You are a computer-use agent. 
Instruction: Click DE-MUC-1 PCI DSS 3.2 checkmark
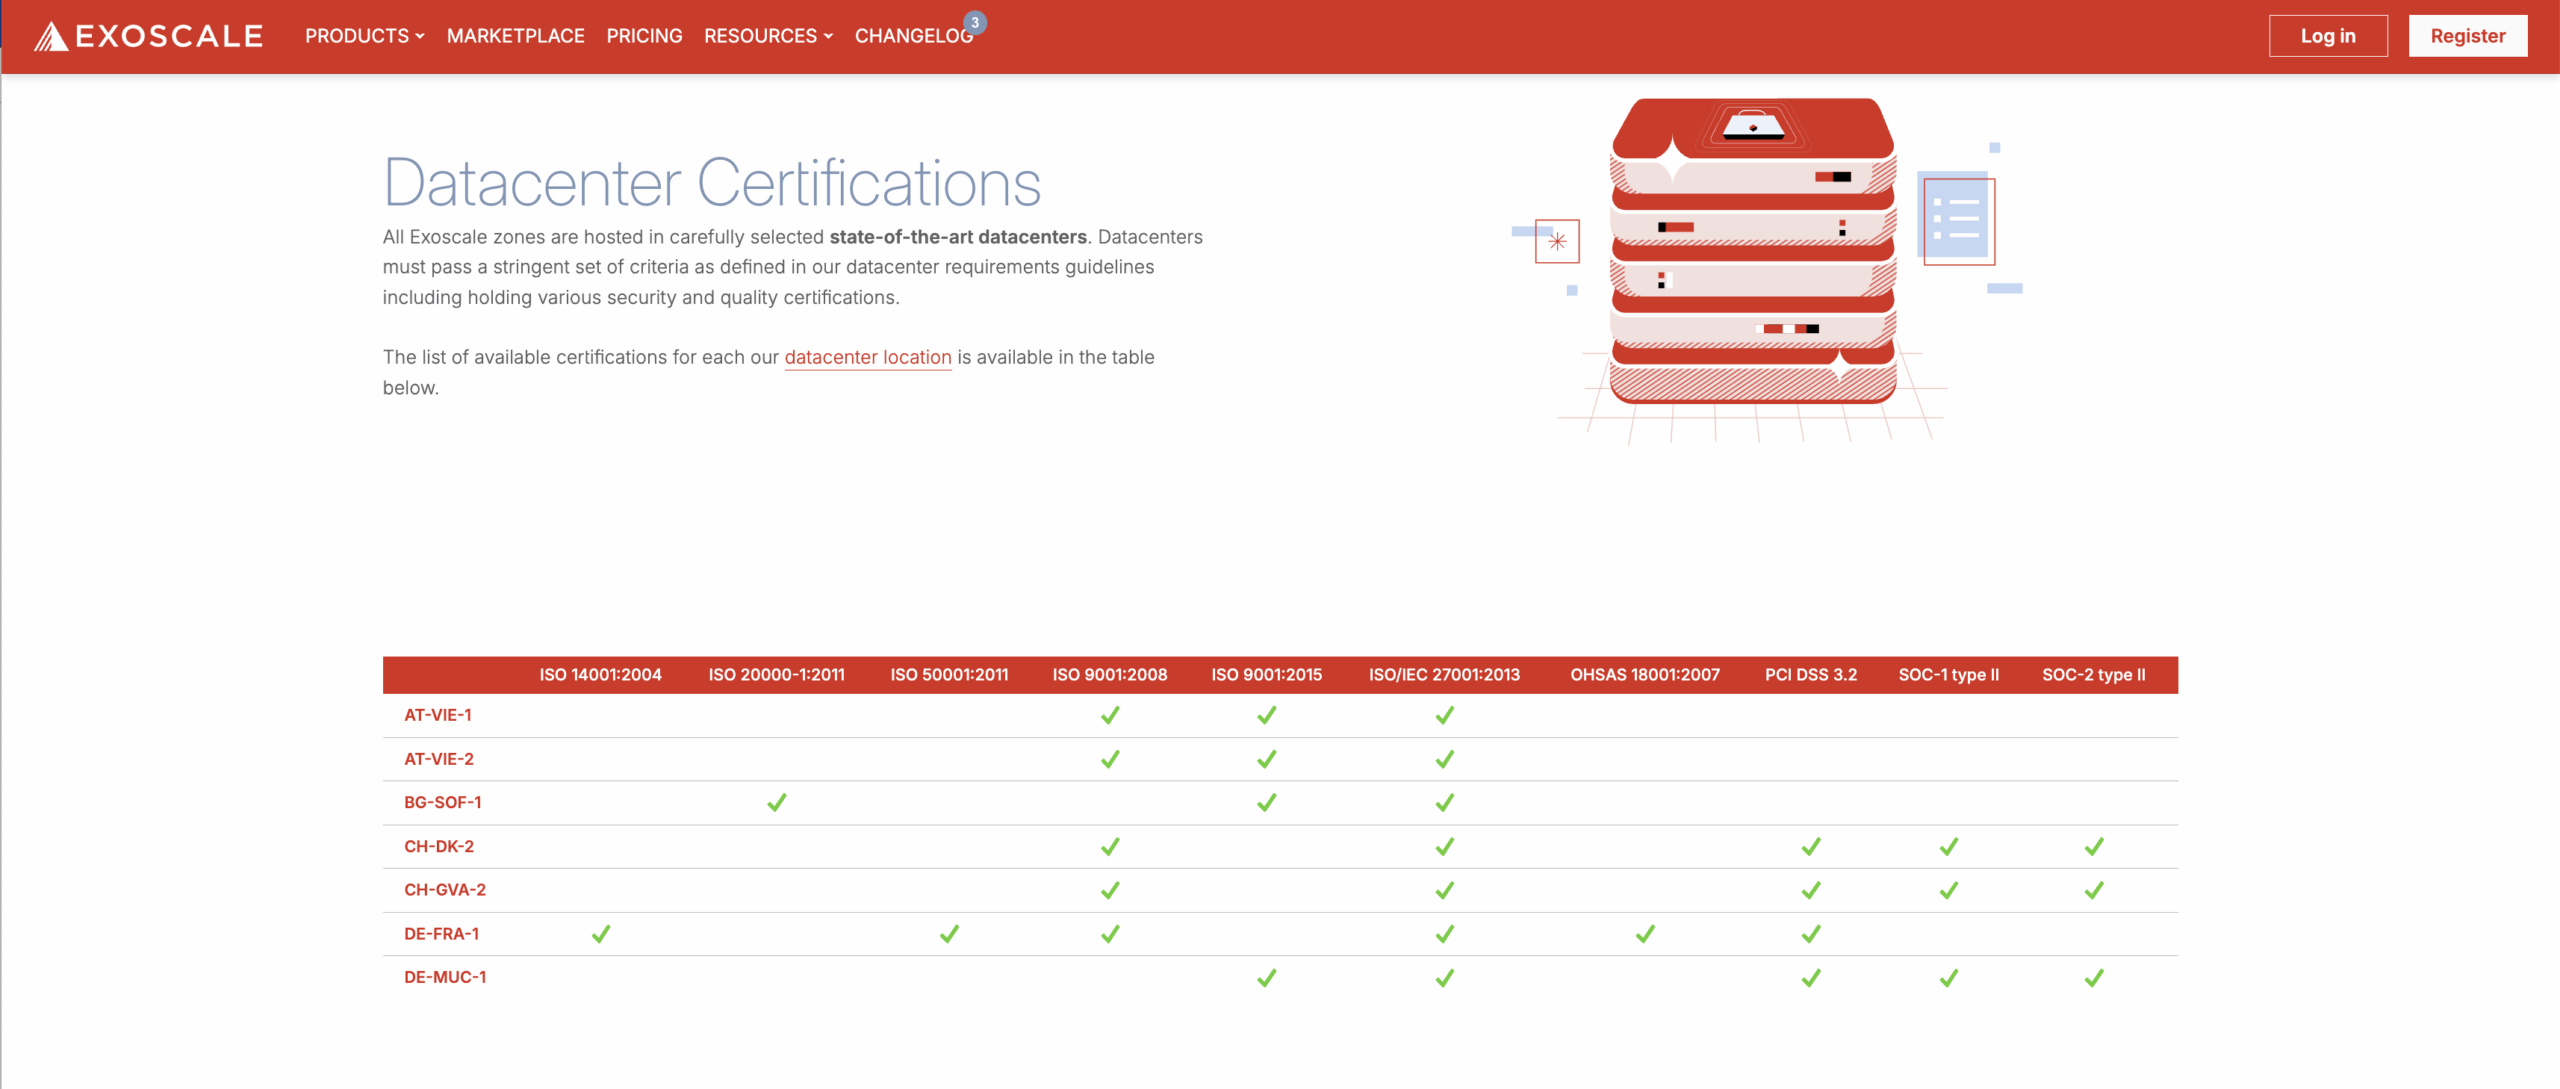pos(1811,978)
